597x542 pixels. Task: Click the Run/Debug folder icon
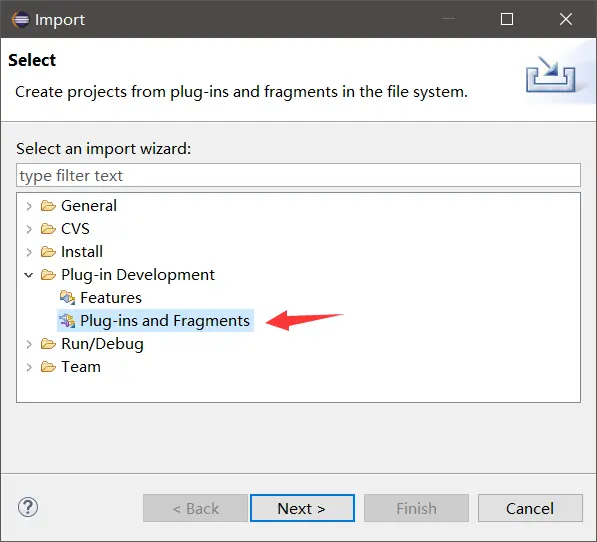tap(48, 344)
